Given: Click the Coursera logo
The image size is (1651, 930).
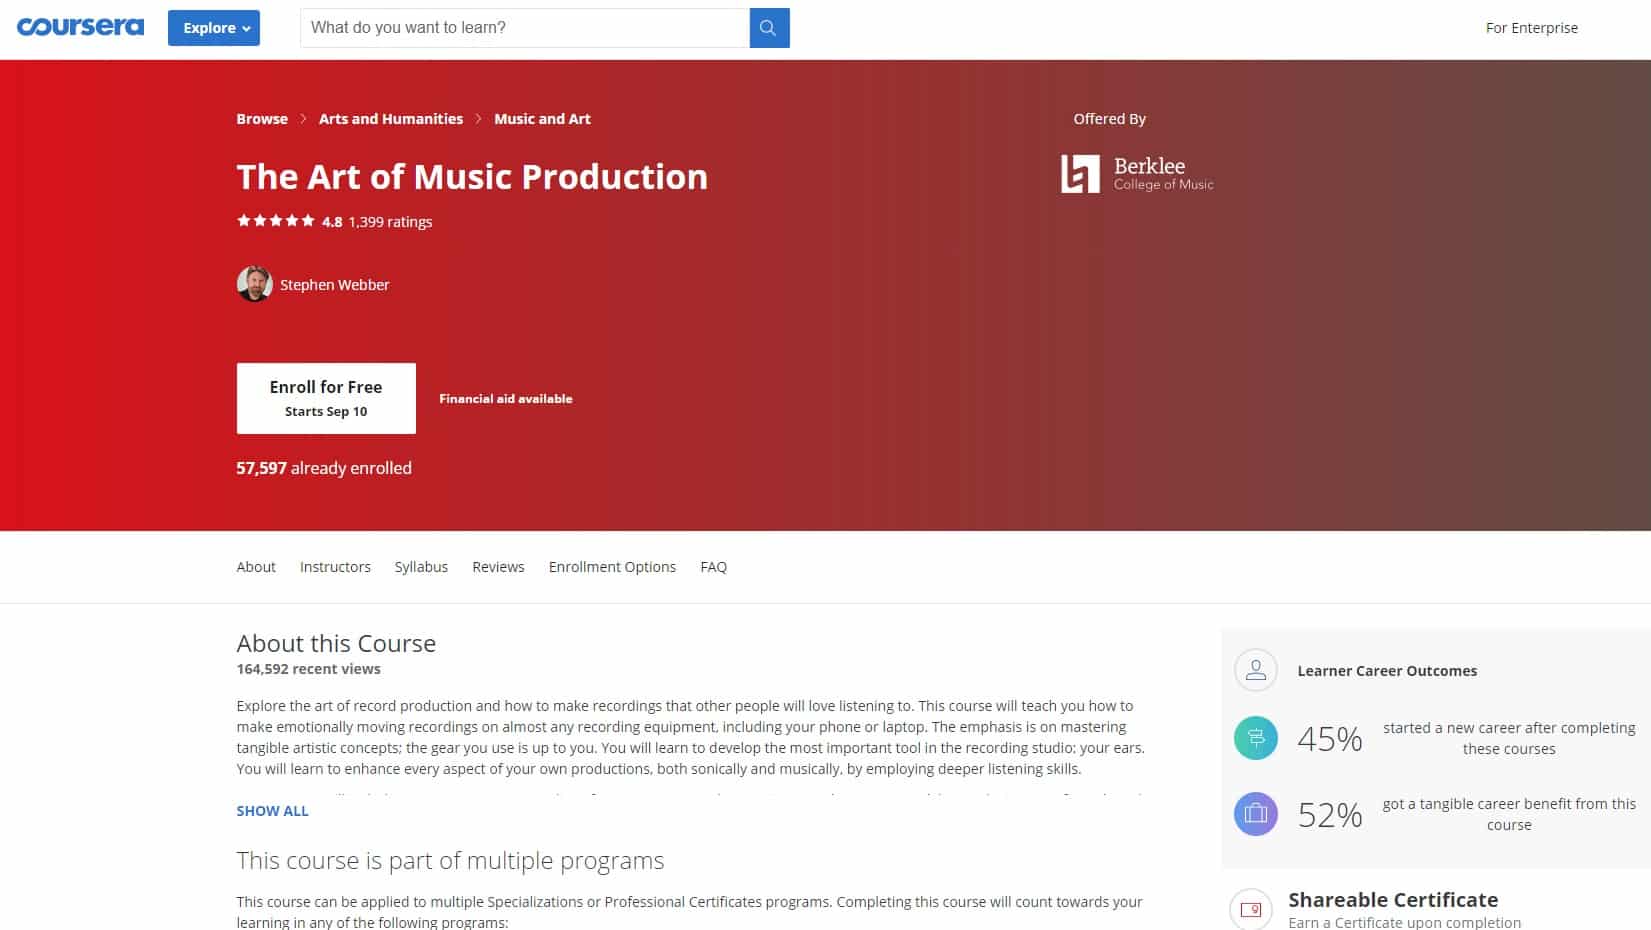Looking at the screenshot, I should coord(80,27).
